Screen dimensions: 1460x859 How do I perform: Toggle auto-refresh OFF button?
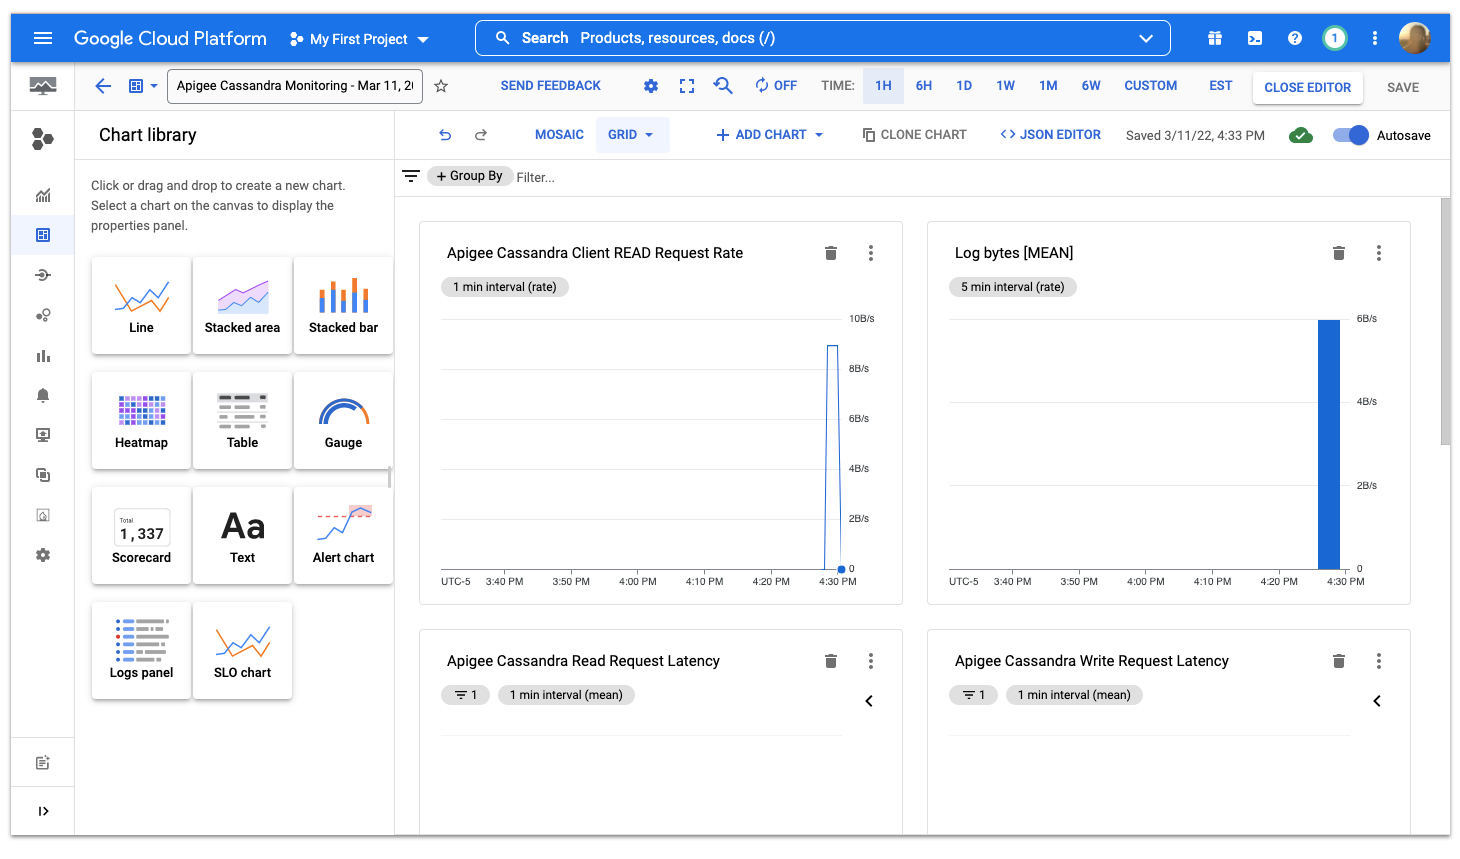(776, 86)
